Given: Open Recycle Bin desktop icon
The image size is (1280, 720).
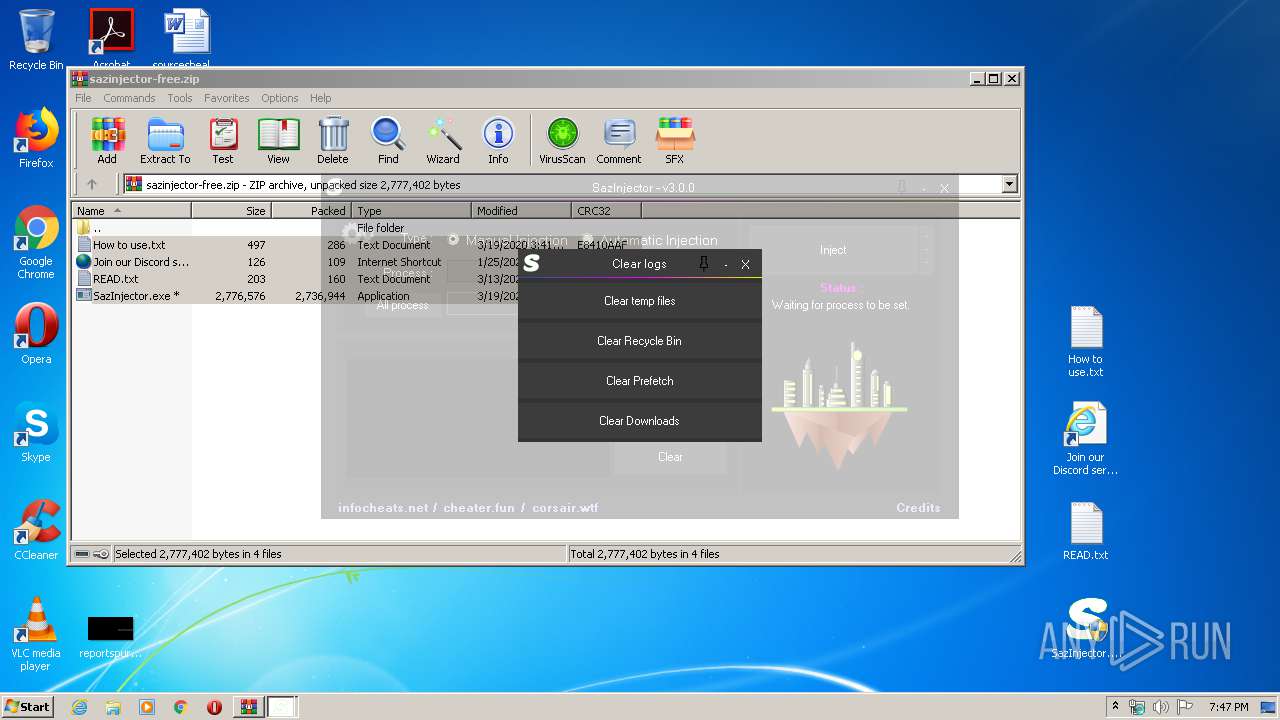Looking at the screenshot, I should 36,40.
